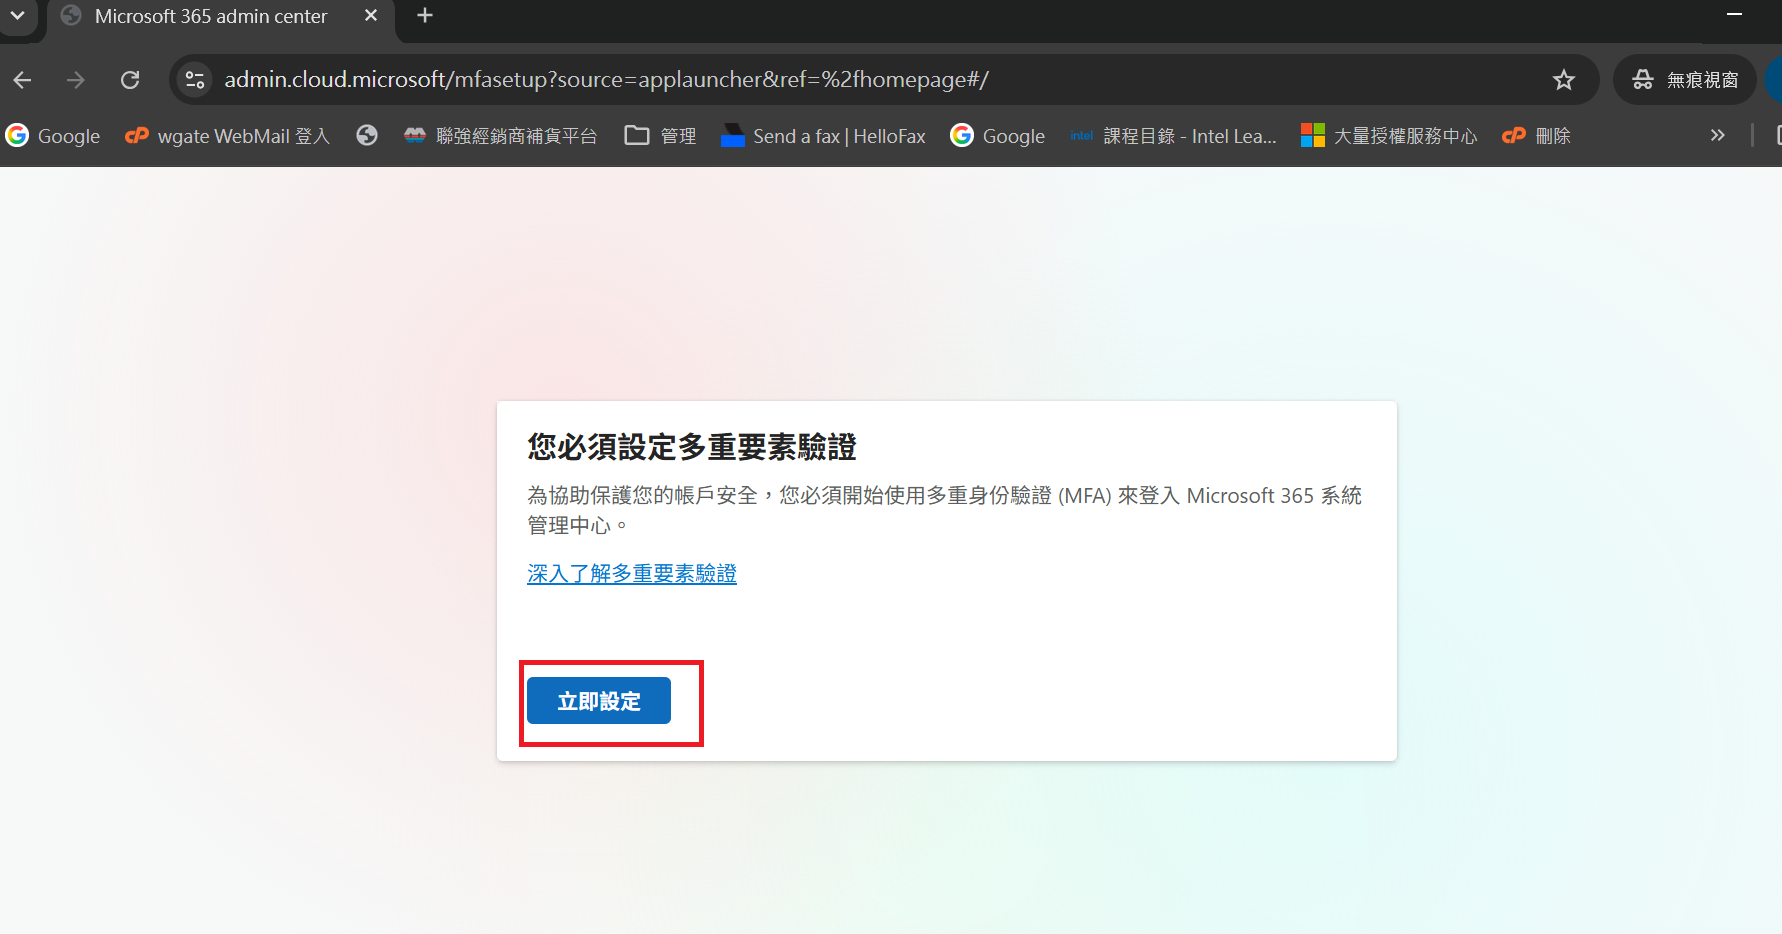Screen dimensions: 1782x934
Task: Open the 課程目錄 Intel Learning bookmark
Action: tap(1173, 135)
